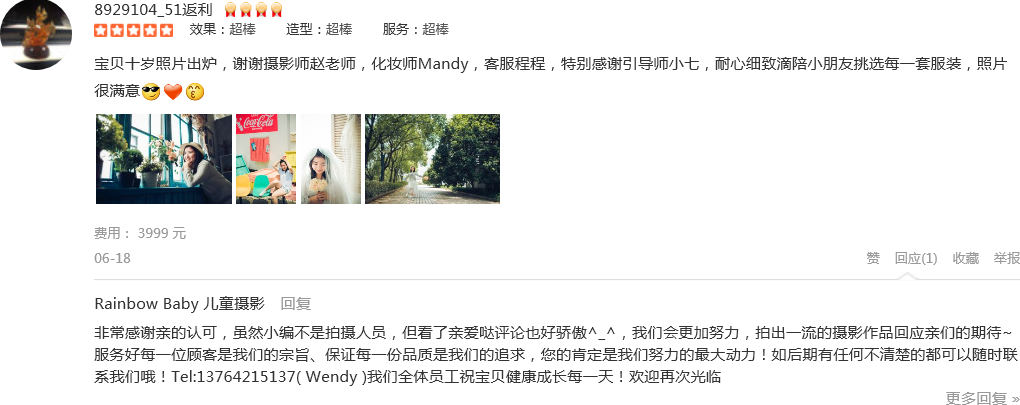Image resolution: width=1020 pixels, height=405 pixels.
Task: Expand 更多回复 to see more replies
Action: tap(982, 398)
